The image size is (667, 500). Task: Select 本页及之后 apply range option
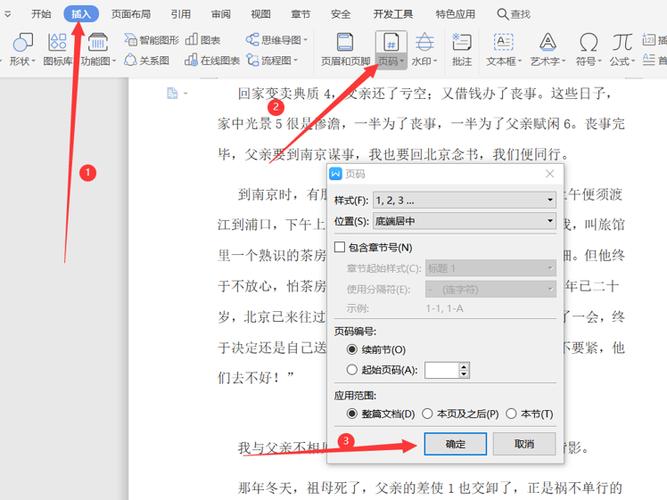pyautogui.click(x=427, y=414)
